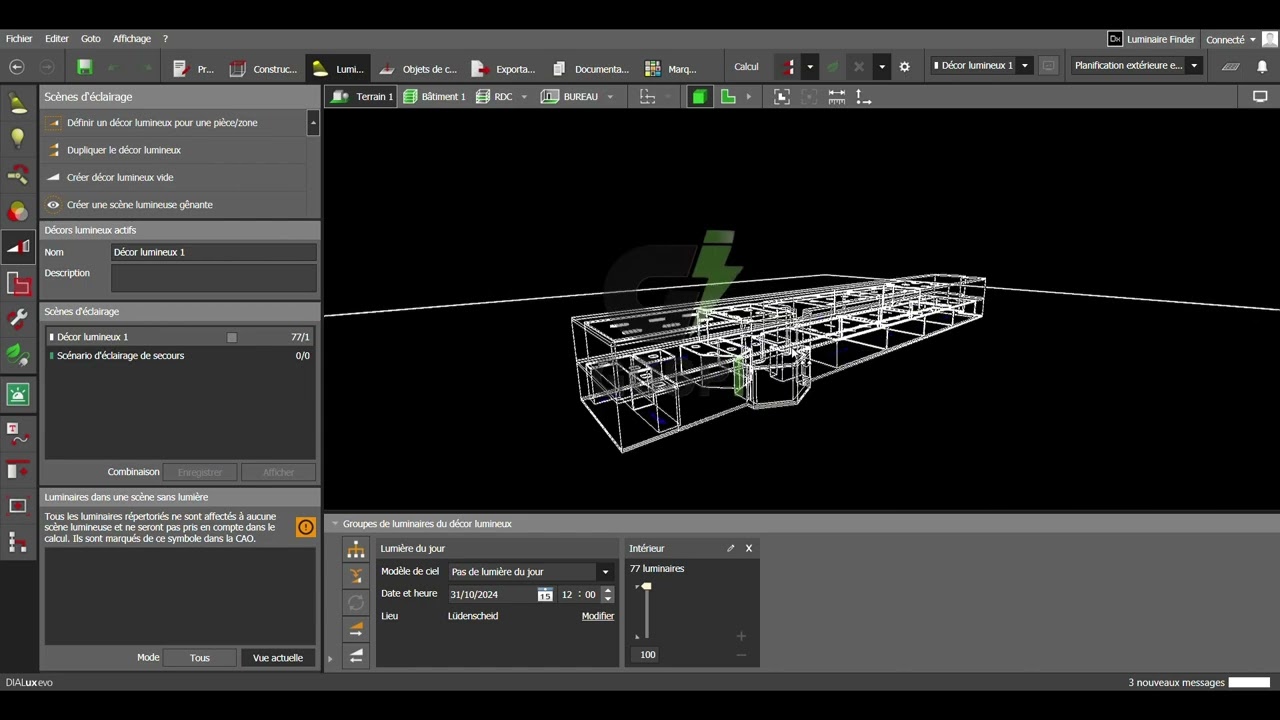1280x720 pixels.
Task: Click the back navigation arrow icon
Action: tap(17, 67)
